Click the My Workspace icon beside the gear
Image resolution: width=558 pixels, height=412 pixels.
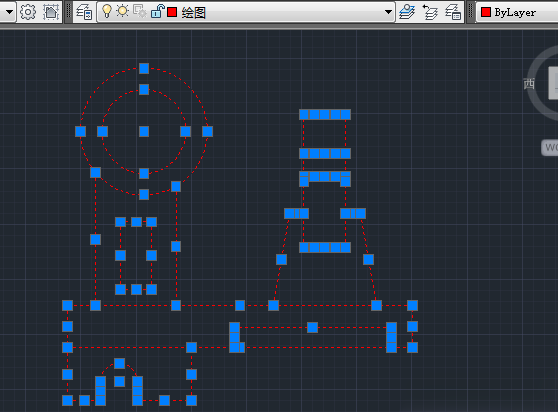pyautogui.click(x=51, y=12)
